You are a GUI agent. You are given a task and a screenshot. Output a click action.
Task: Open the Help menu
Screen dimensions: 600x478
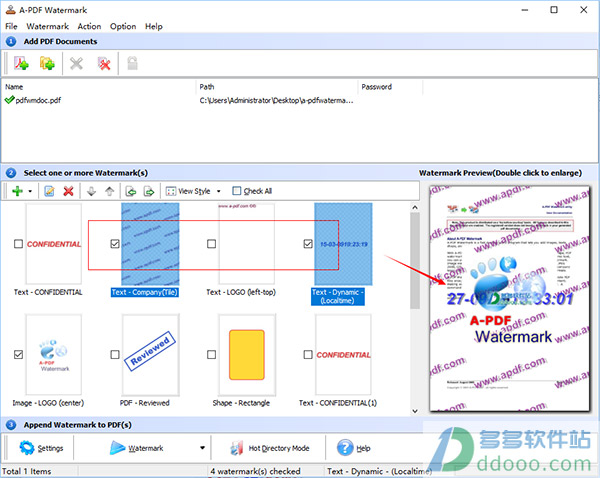(x=153, y=26)
